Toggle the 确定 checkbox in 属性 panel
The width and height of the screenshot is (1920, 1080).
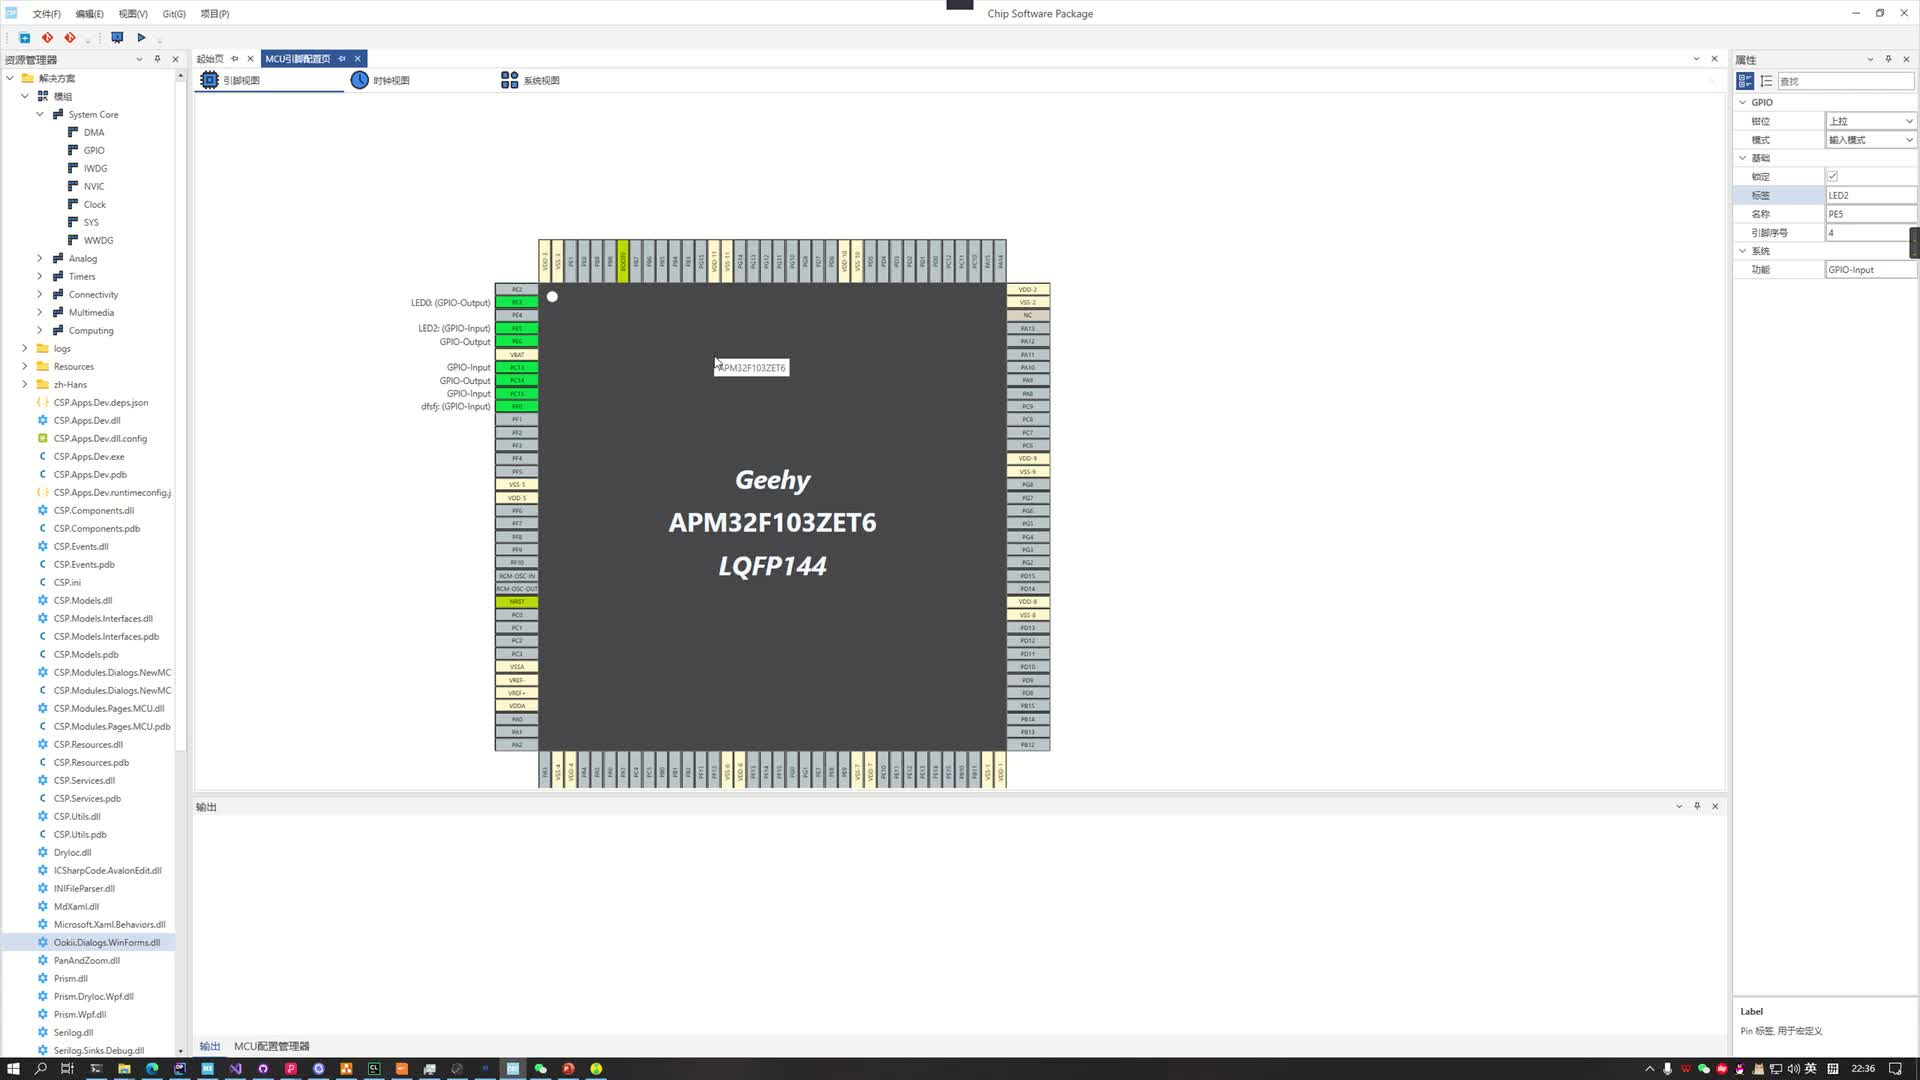tap(1832, 175)
